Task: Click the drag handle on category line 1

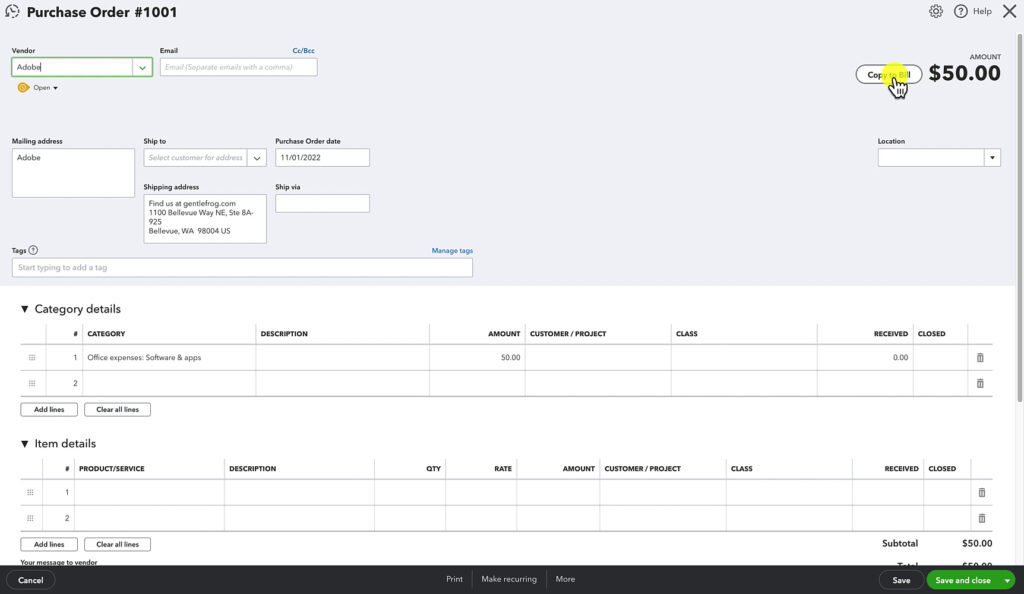Action: (x=31, y=357)
